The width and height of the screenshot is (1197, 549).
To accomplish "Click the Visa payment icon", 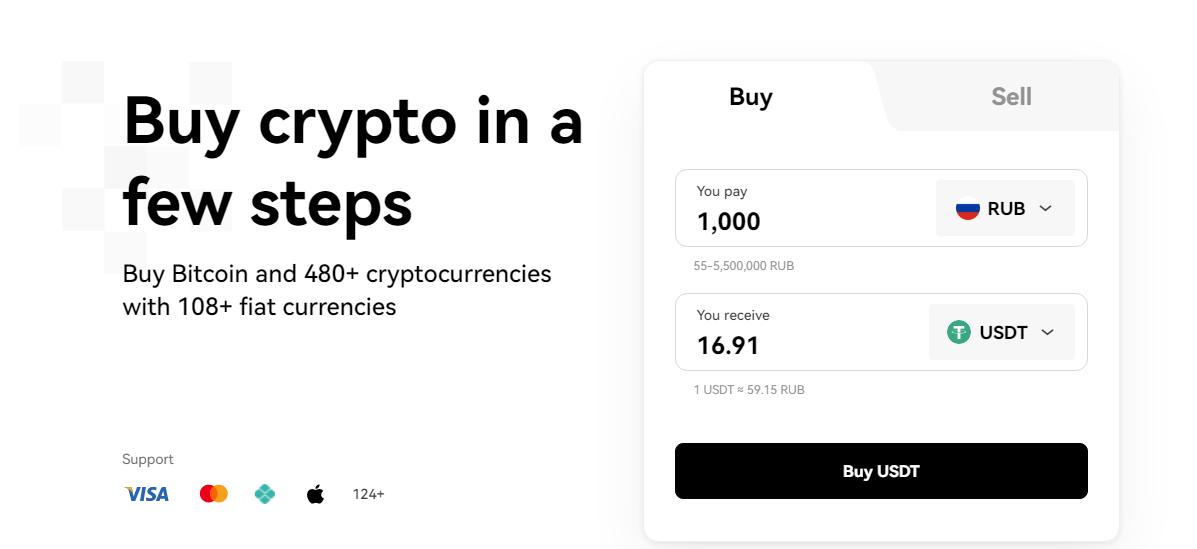I will point(147,494).
